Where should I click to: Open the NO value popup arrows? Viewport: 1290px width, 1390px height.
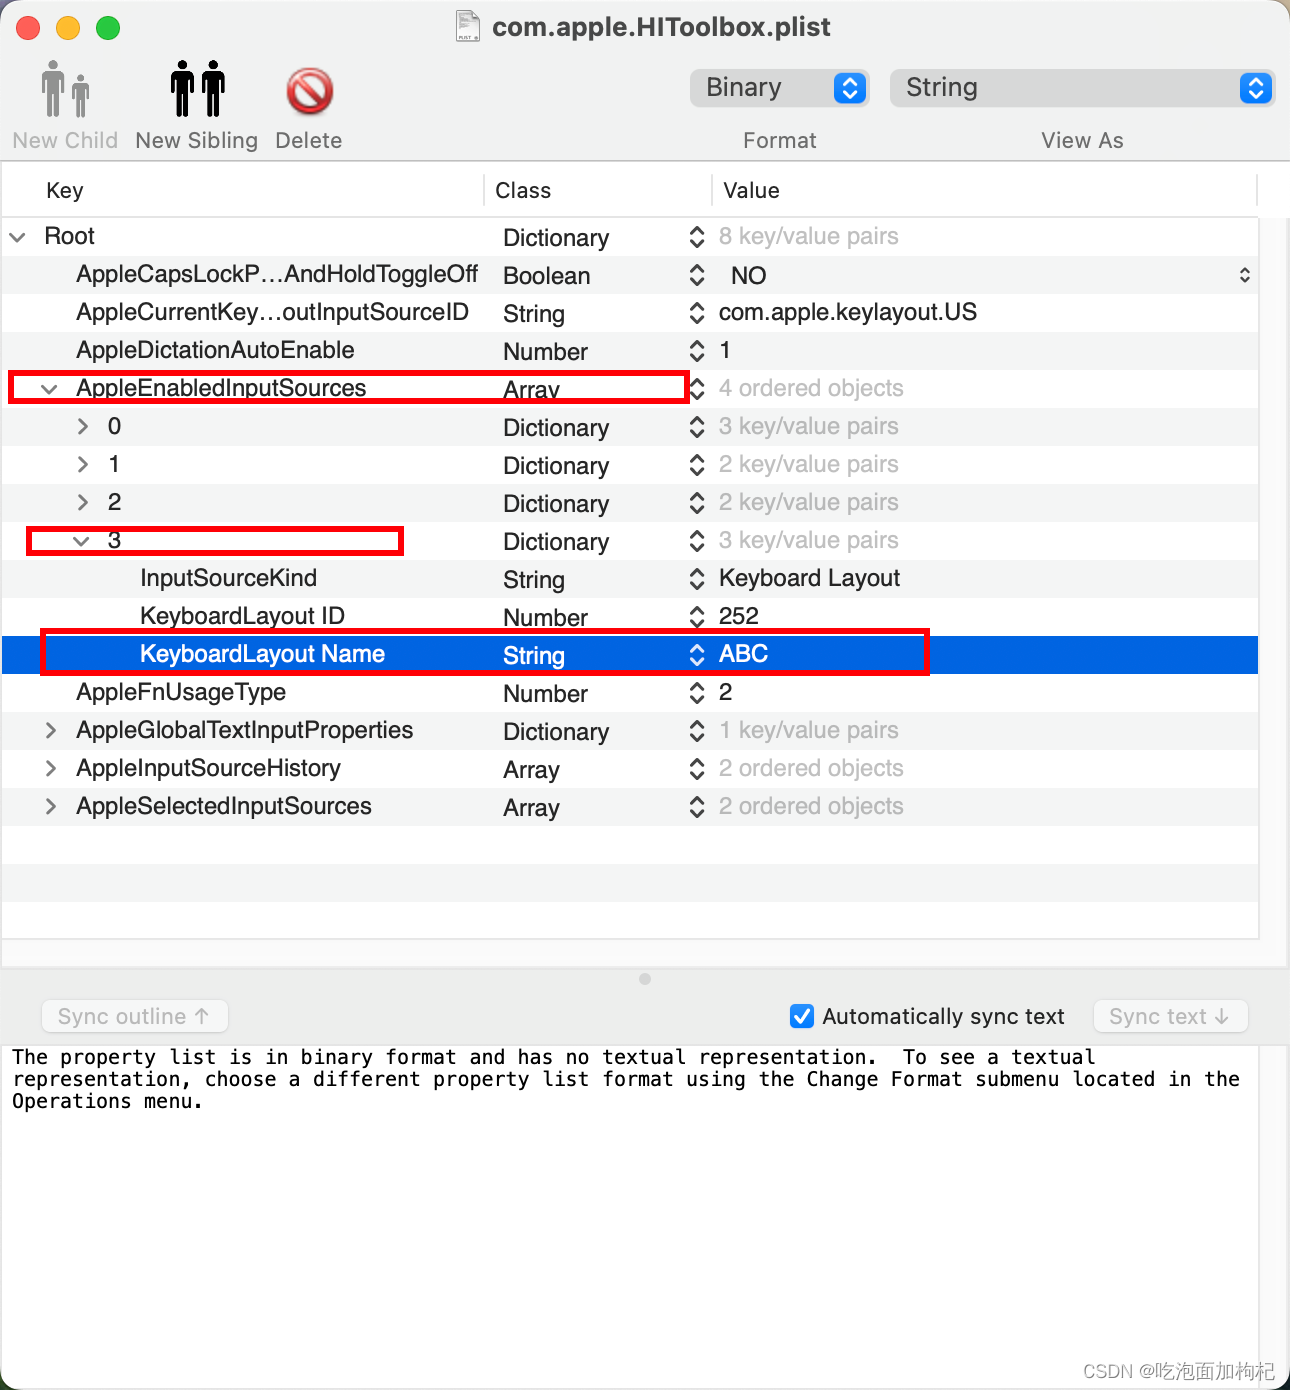(1245, 275)
